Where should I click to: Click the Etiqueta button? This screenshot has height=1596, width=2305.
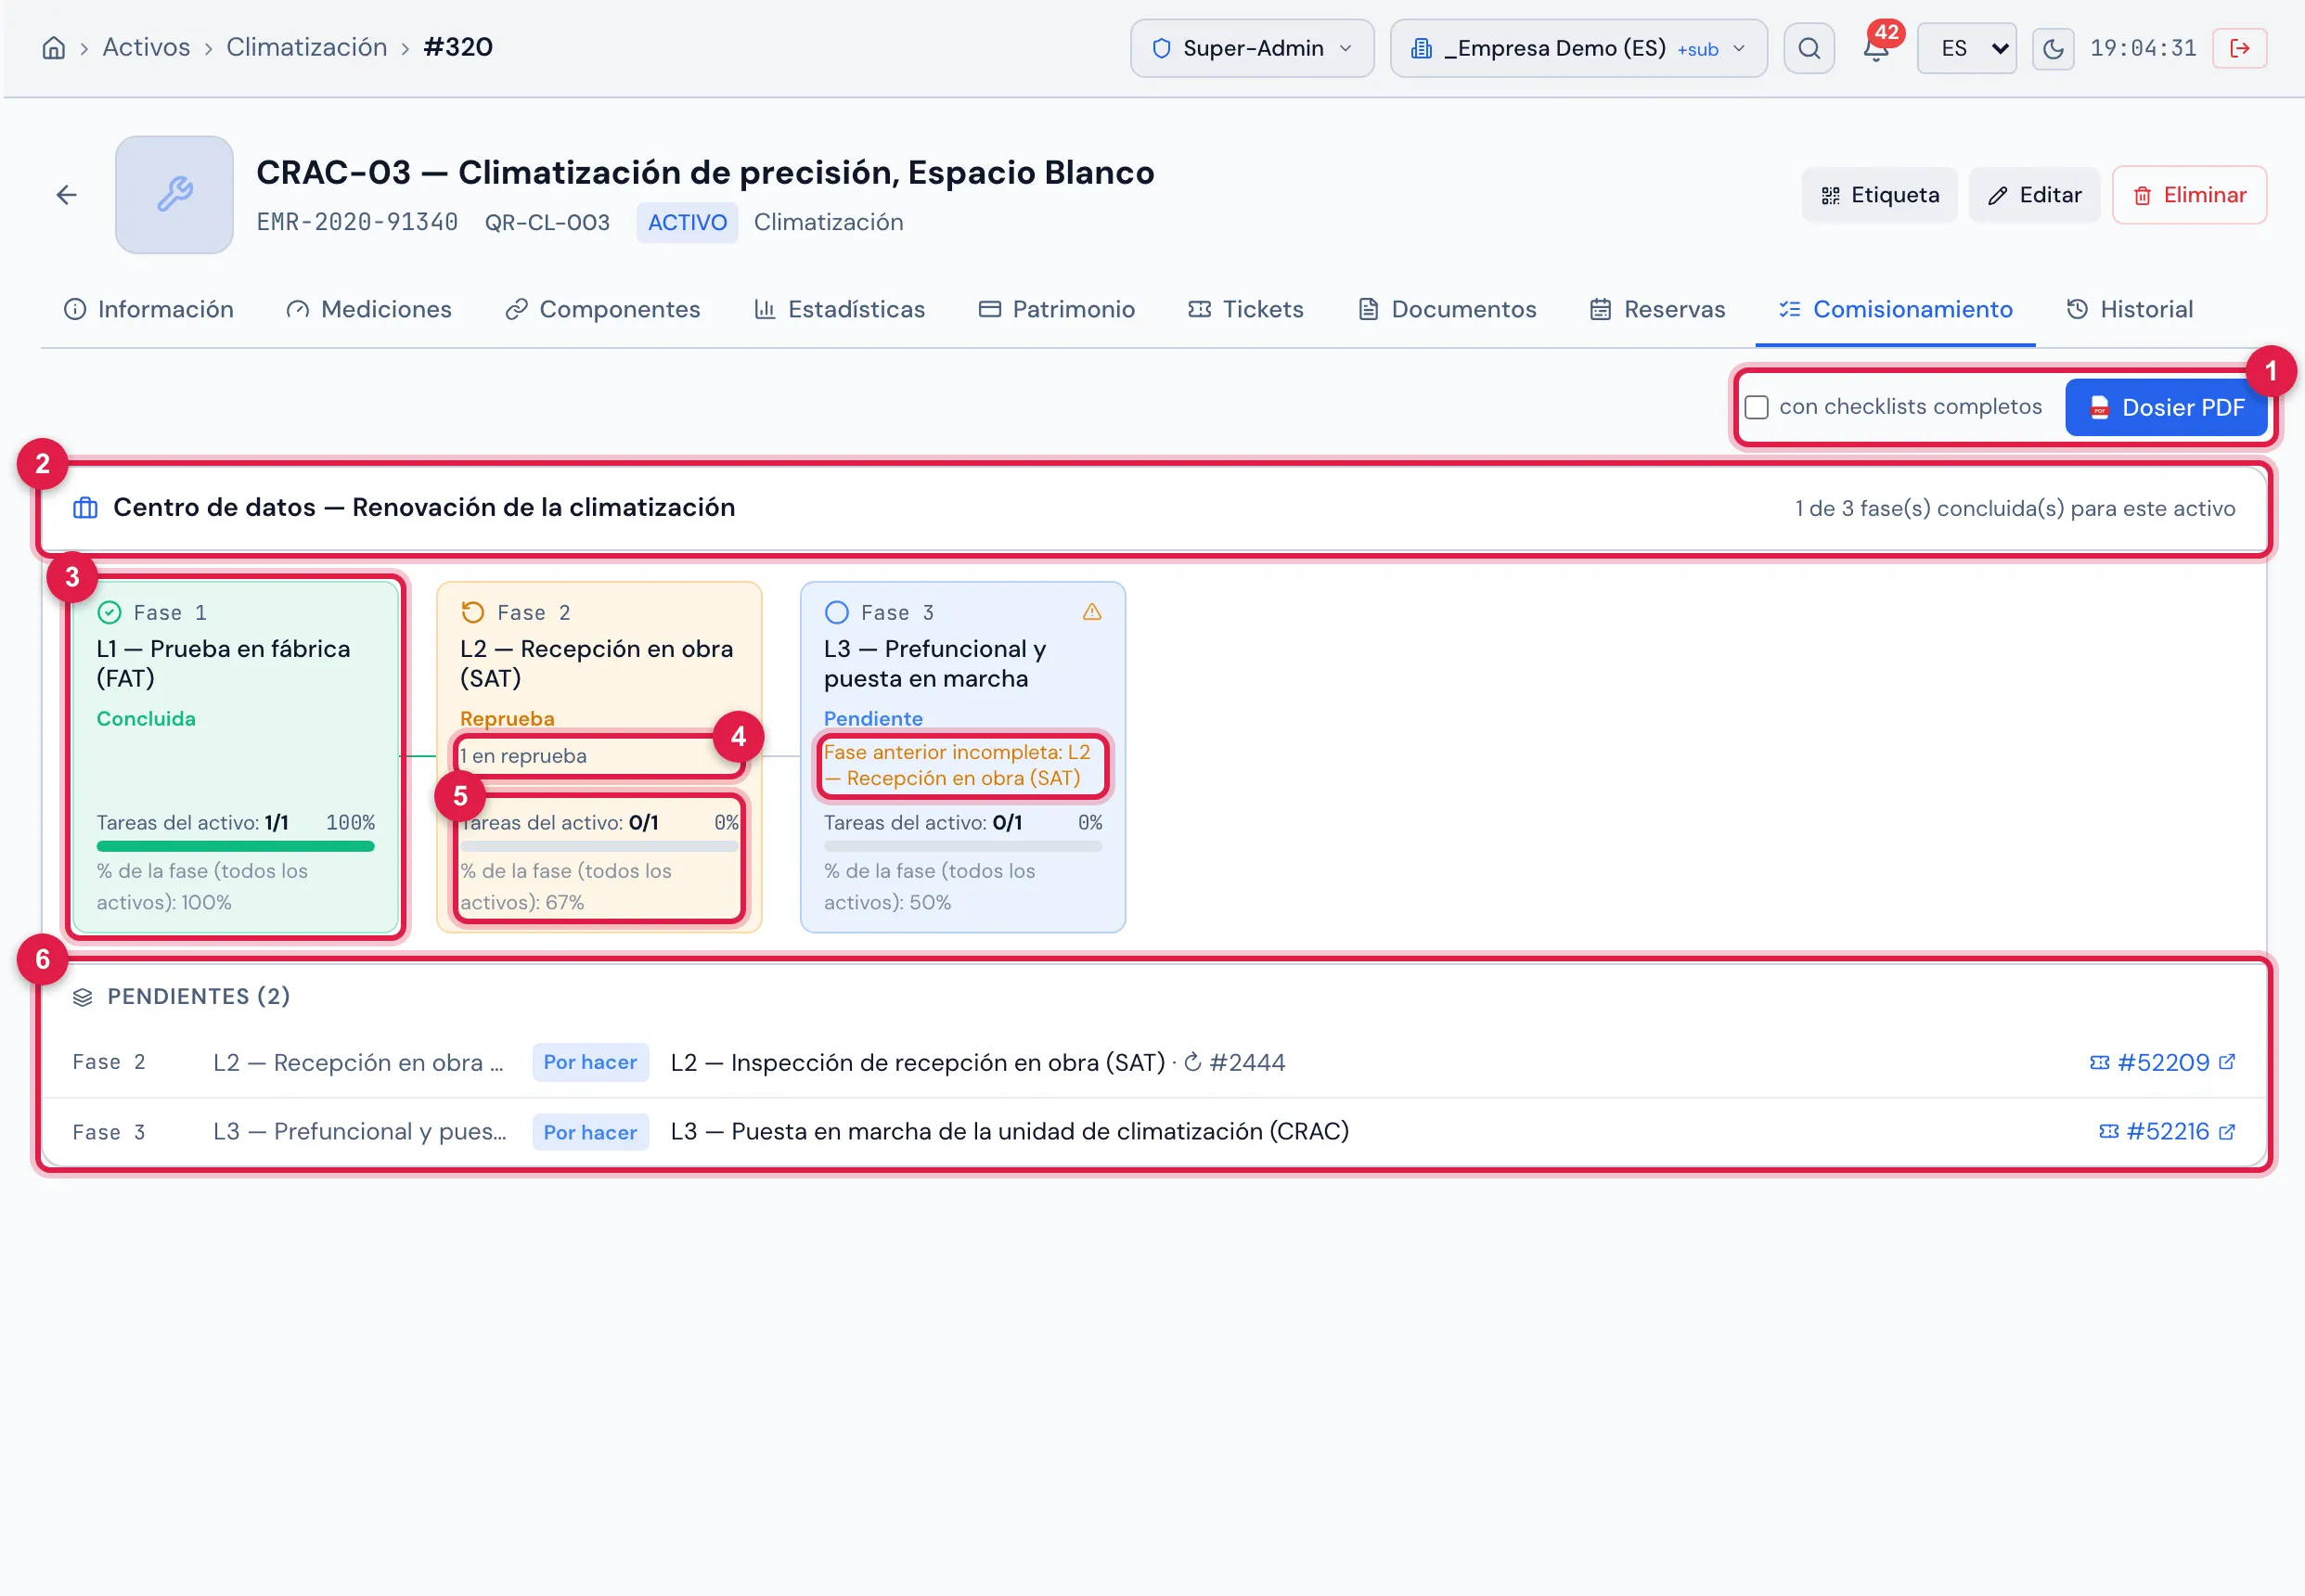(1879, 195)
